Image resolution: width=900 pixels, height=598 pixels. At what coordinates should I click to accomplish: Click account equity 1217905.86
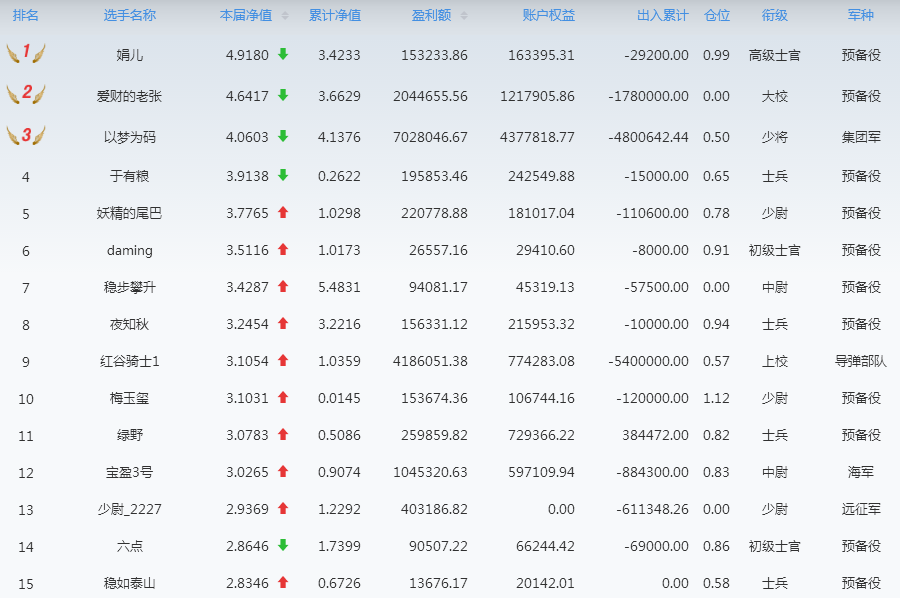point(537,96)
